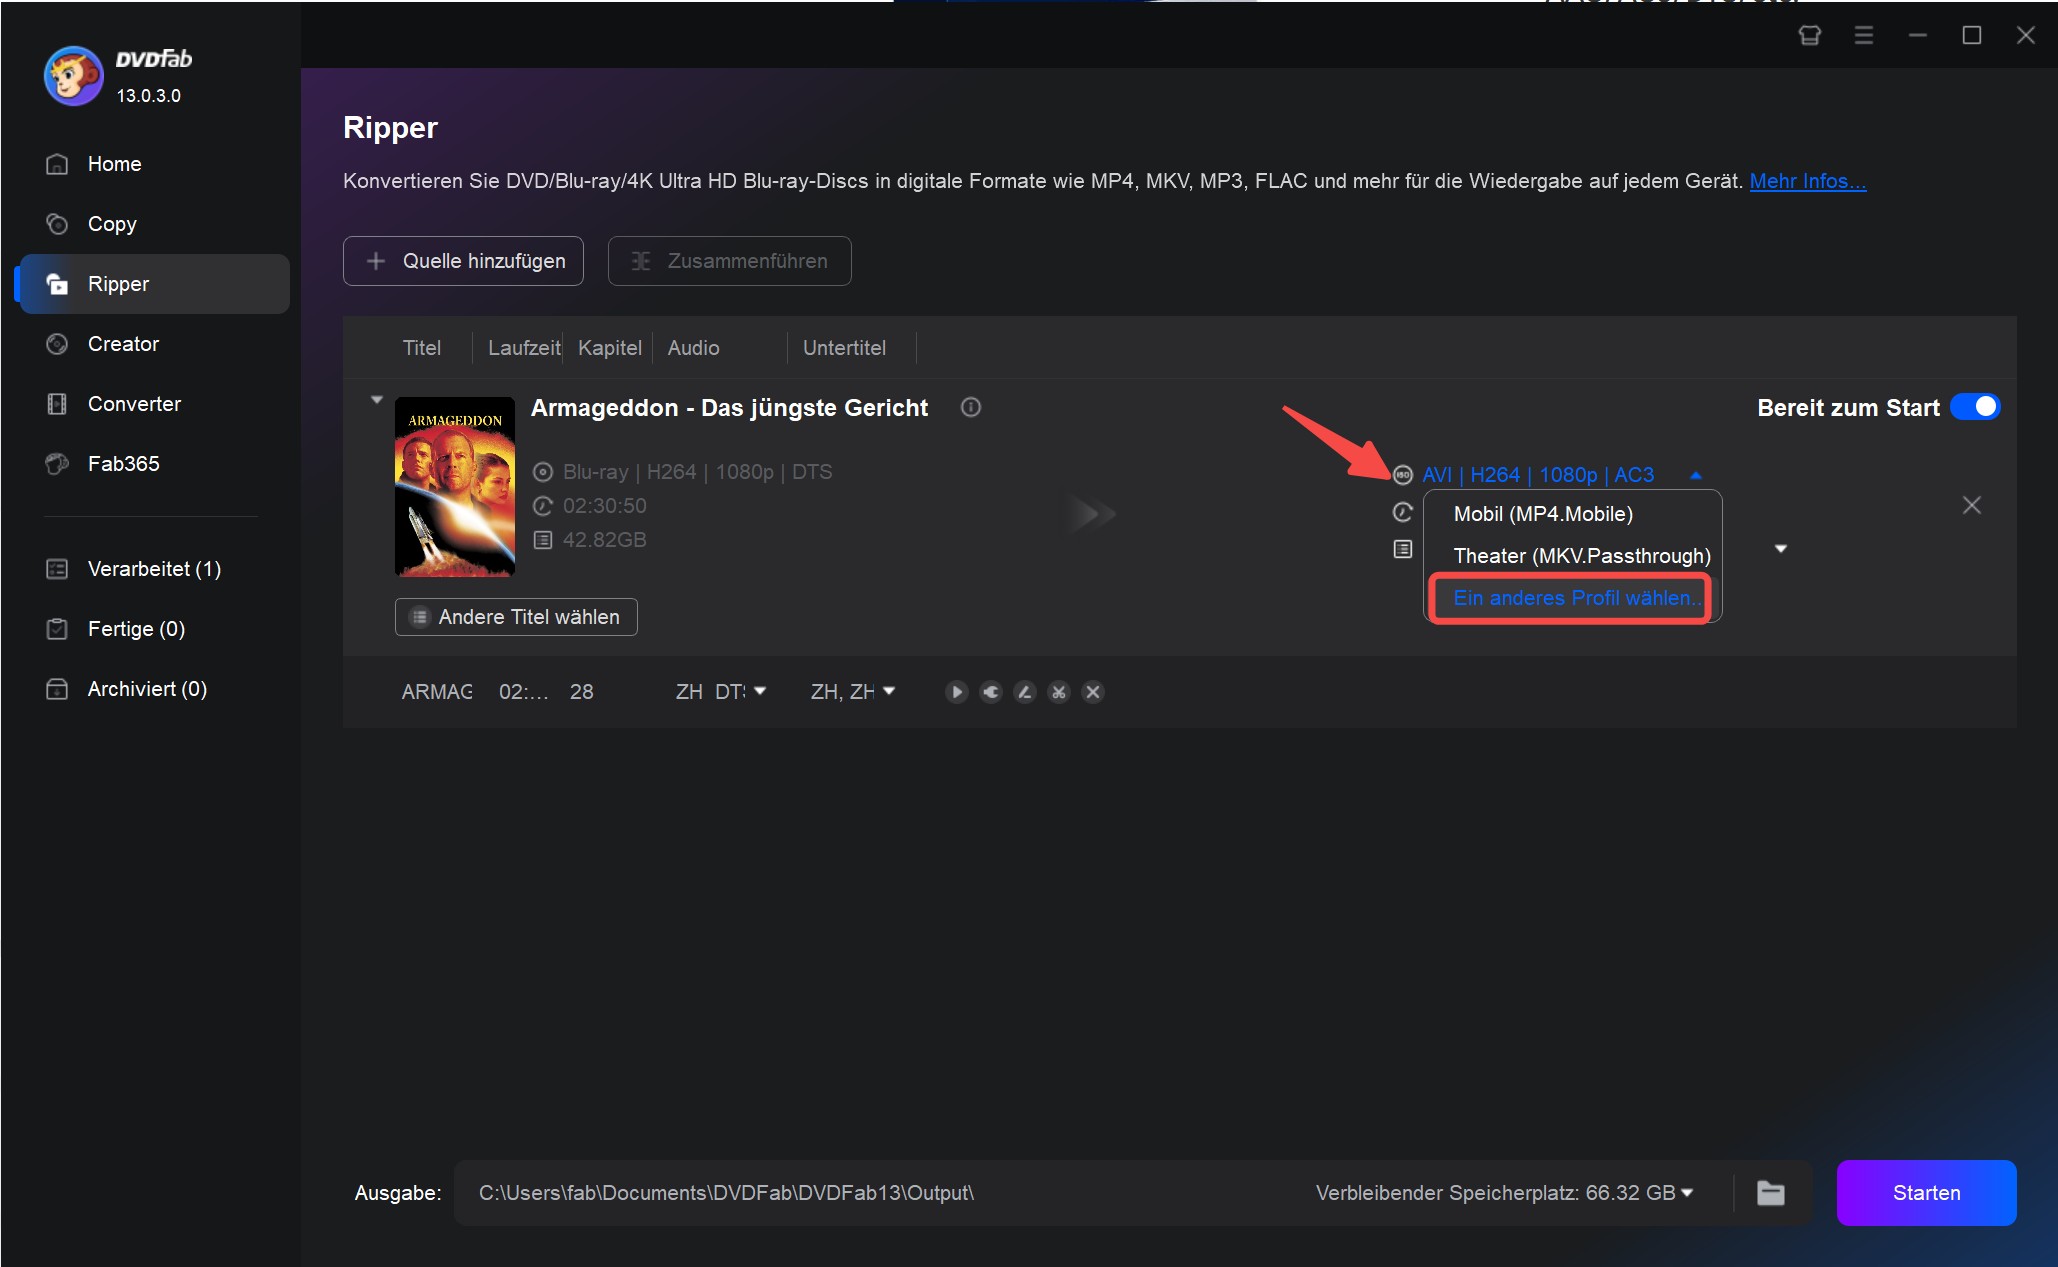Screen dimensions: 2058x1267
Task: Click Andere Titel wählen button
Action: (x=516, y=617)
